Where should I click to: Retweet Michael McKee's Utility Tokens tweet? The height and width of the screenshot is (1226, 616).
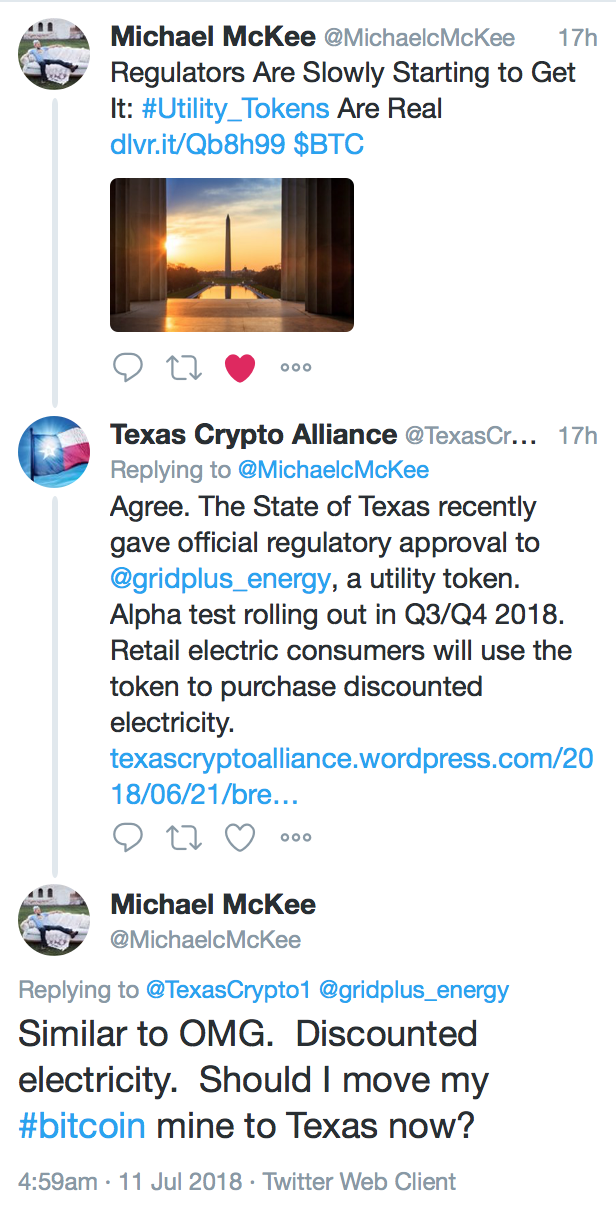point(183,367)
